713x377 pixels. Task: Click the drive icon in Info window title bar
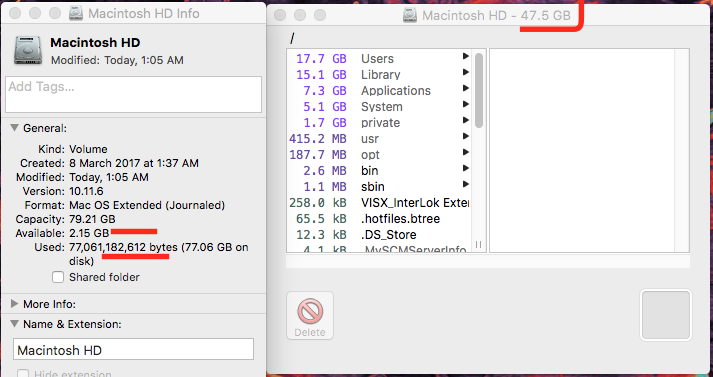(x=76, y=13)
